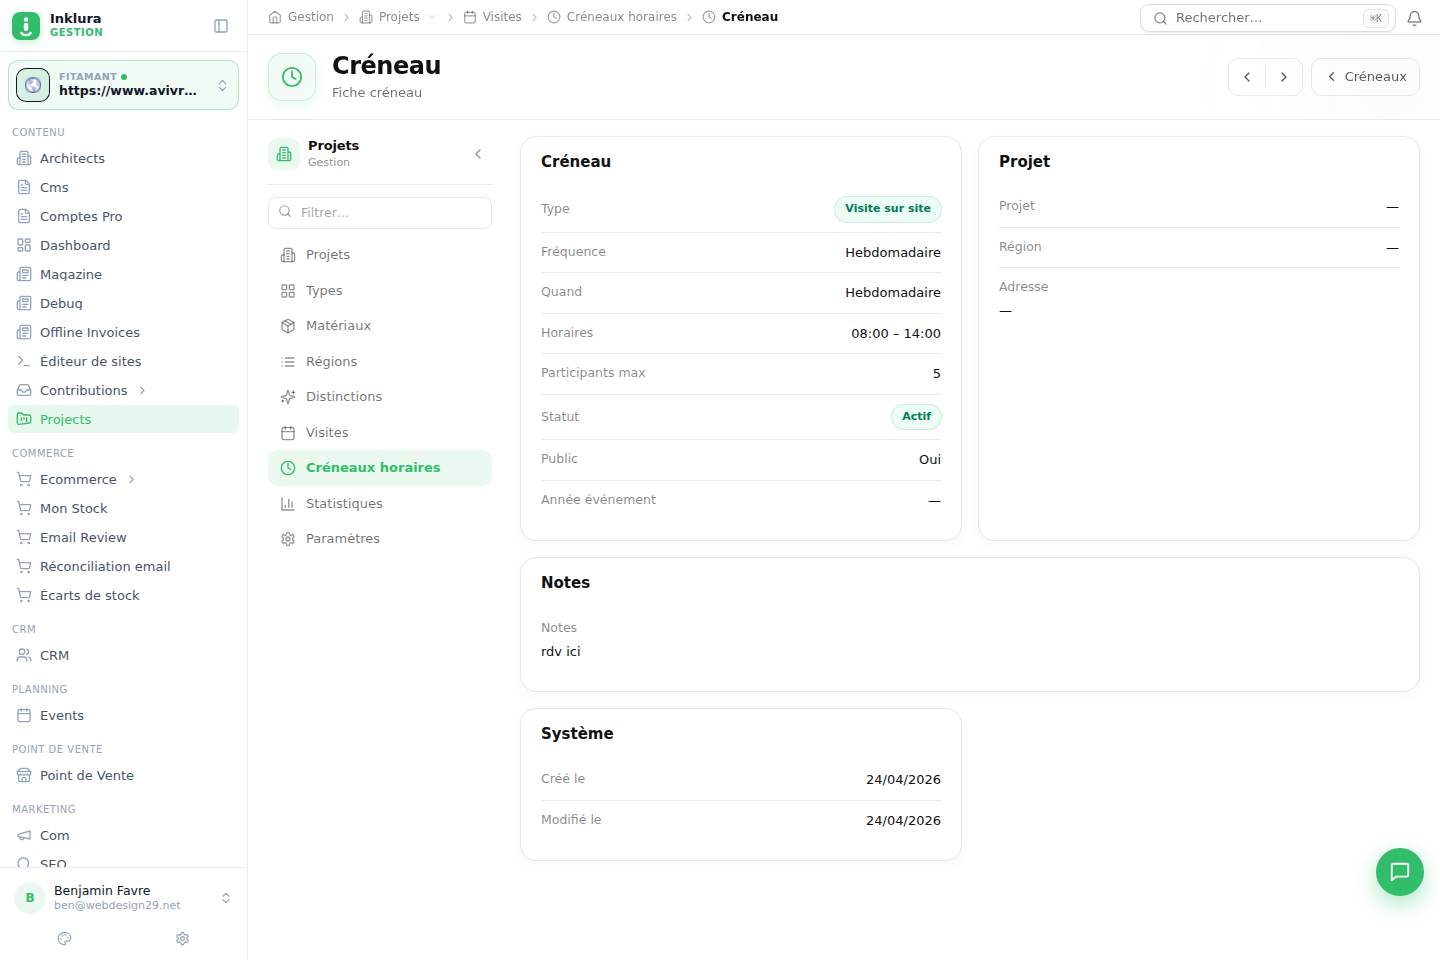Click the Participants max value 5
The width and height of the screenshot is (1440, 960).
pyautogui.click(x=937, y=373)
